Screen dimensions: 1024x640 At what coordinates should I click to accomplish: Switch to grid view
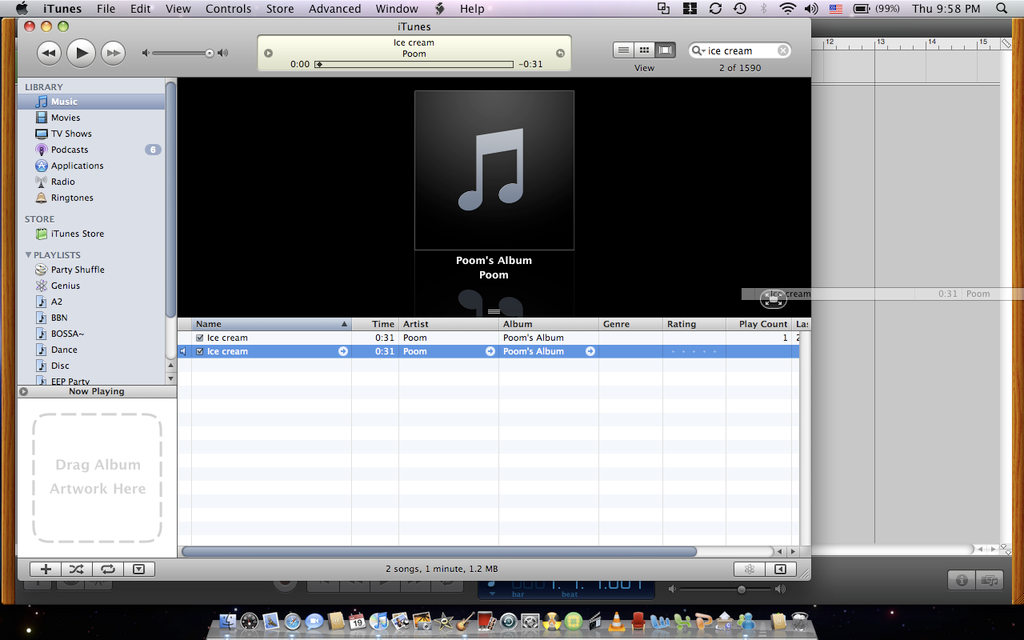click(644, 50)
